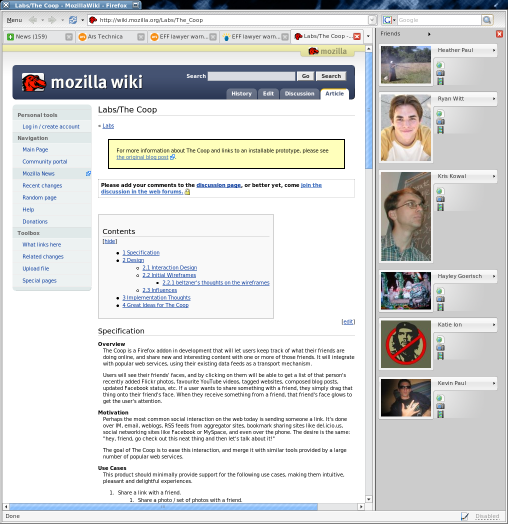Open the URL bar history dropdown
The image size is (508, 524).
tap(372, 20)
